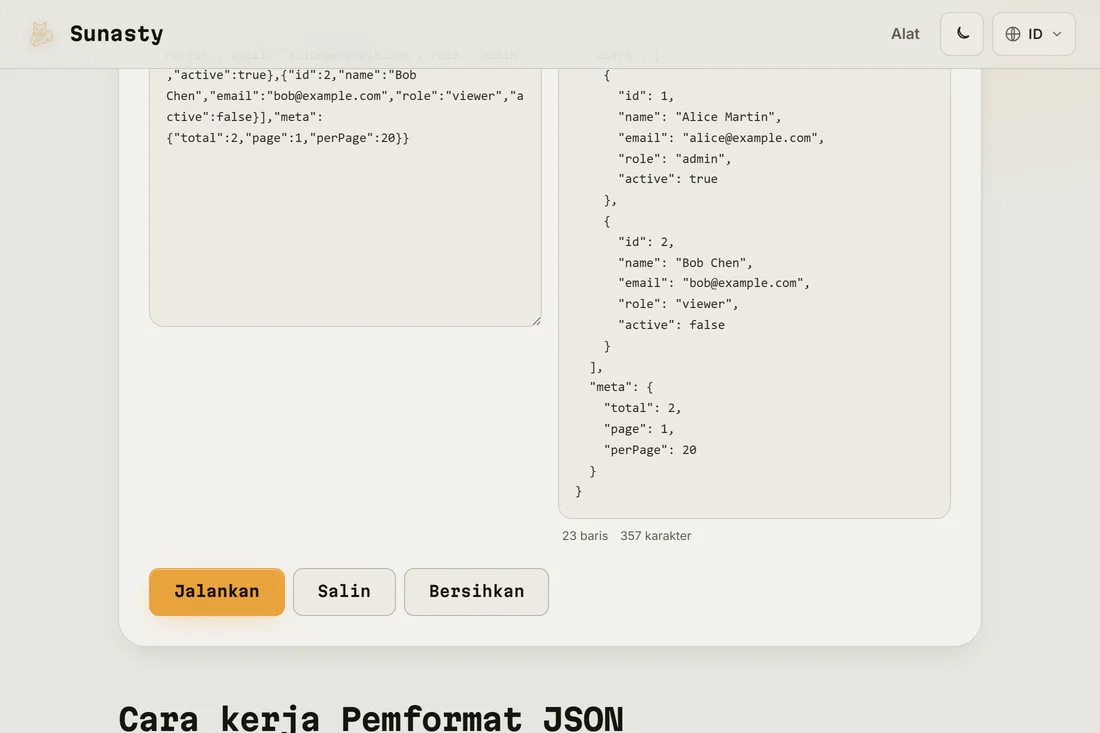Screen dimensions: 1100x733
Task: Click the "name": "Alice Martin" output line
Action: 699,116
